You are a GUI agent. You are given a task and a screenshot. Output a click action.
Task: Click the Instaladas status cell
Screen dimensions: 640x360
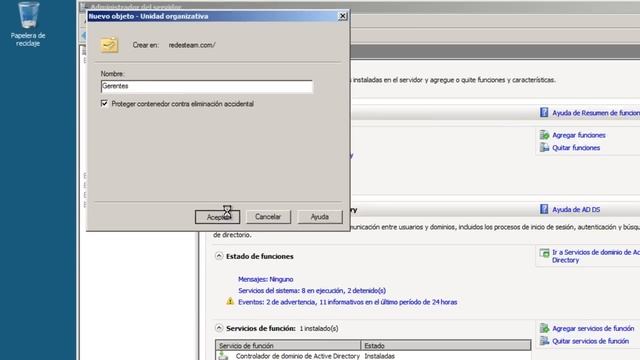point(380,356)
